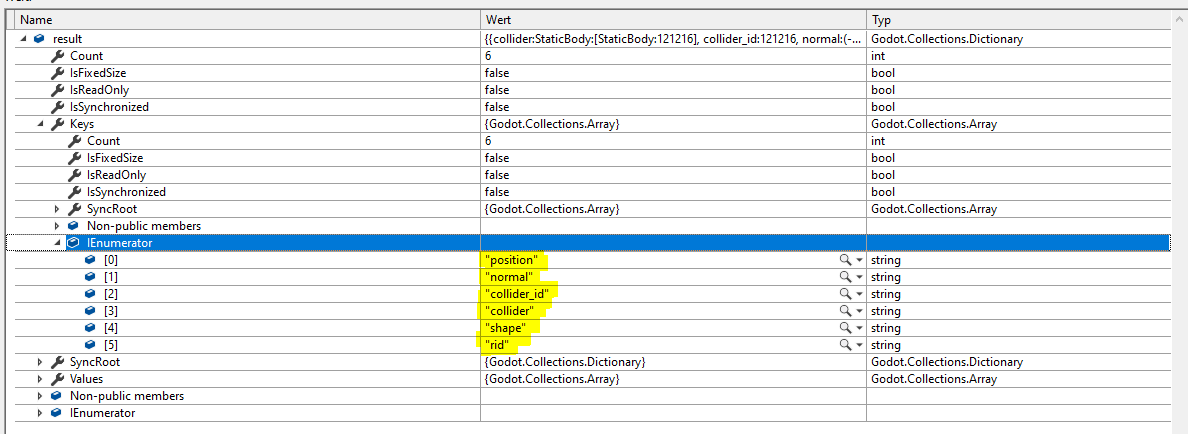Screen dimensions: 1188x434
Task: Click the cube icon beside [3]
Action: tap(90, 311)
